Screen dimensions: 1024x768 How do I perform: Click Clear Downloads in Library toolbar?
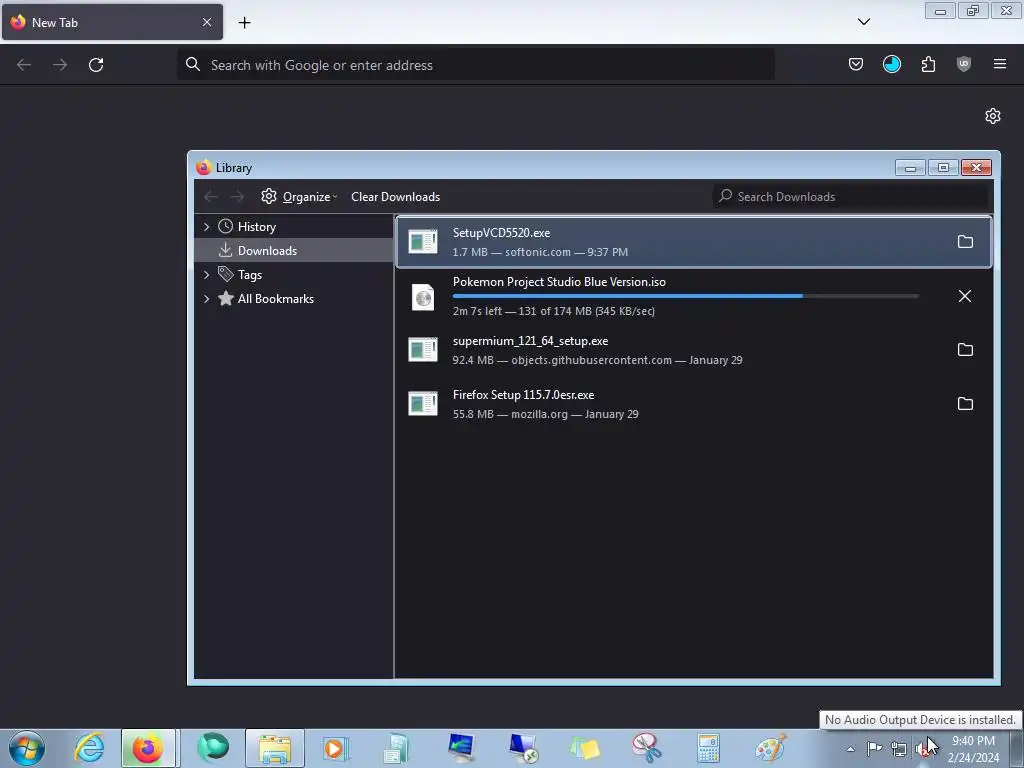tap(395, 197)
